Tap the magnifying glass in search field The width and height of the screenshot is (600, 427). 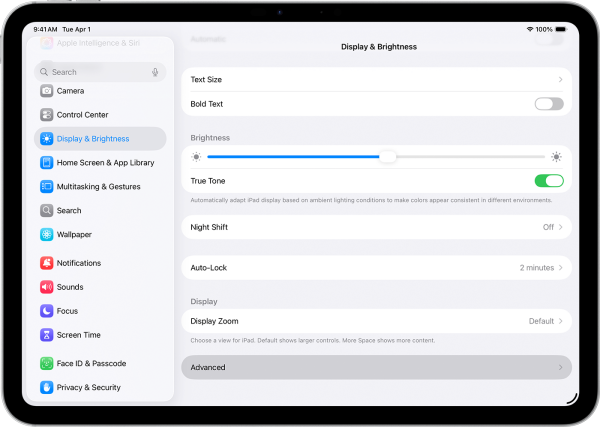click(44, 72)
